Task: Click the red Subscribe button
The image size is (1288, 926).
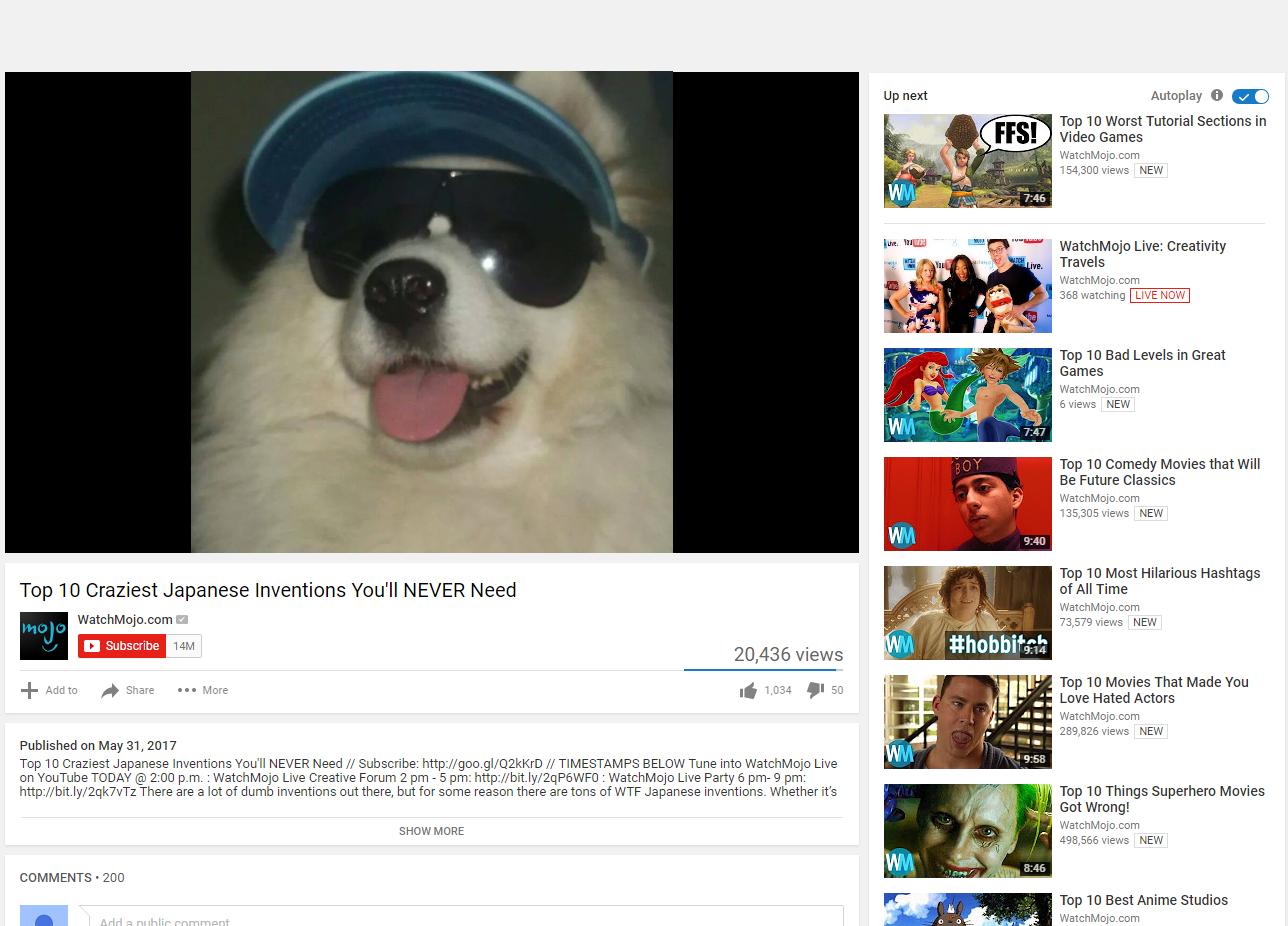Action: [122, 646]
